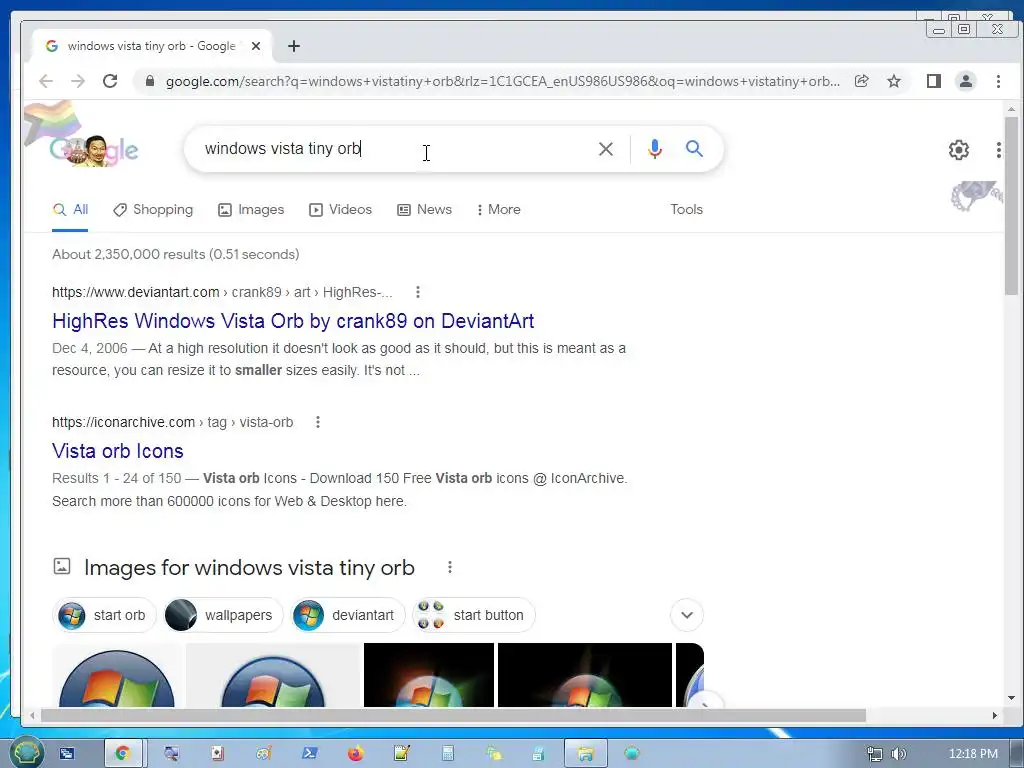Viewport: 1024px width, 768px height.
Task: Open options for the deviantart.com result
Action: 418,292
